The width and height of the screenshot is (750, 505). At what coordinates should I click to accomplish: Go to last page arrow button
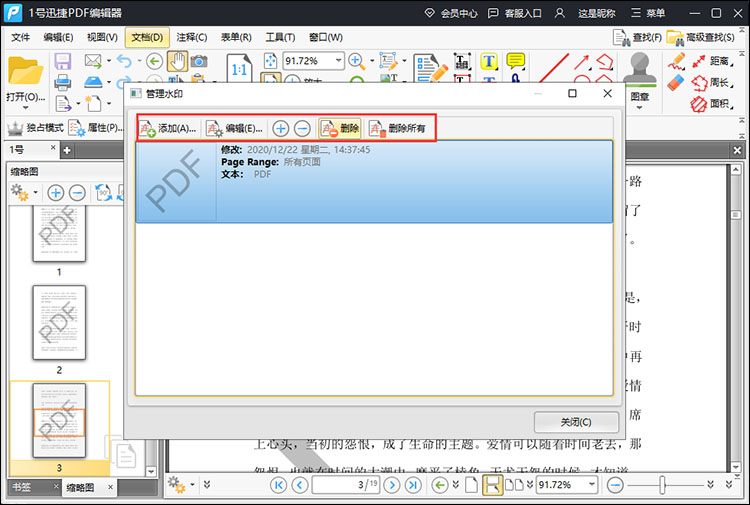412,485
